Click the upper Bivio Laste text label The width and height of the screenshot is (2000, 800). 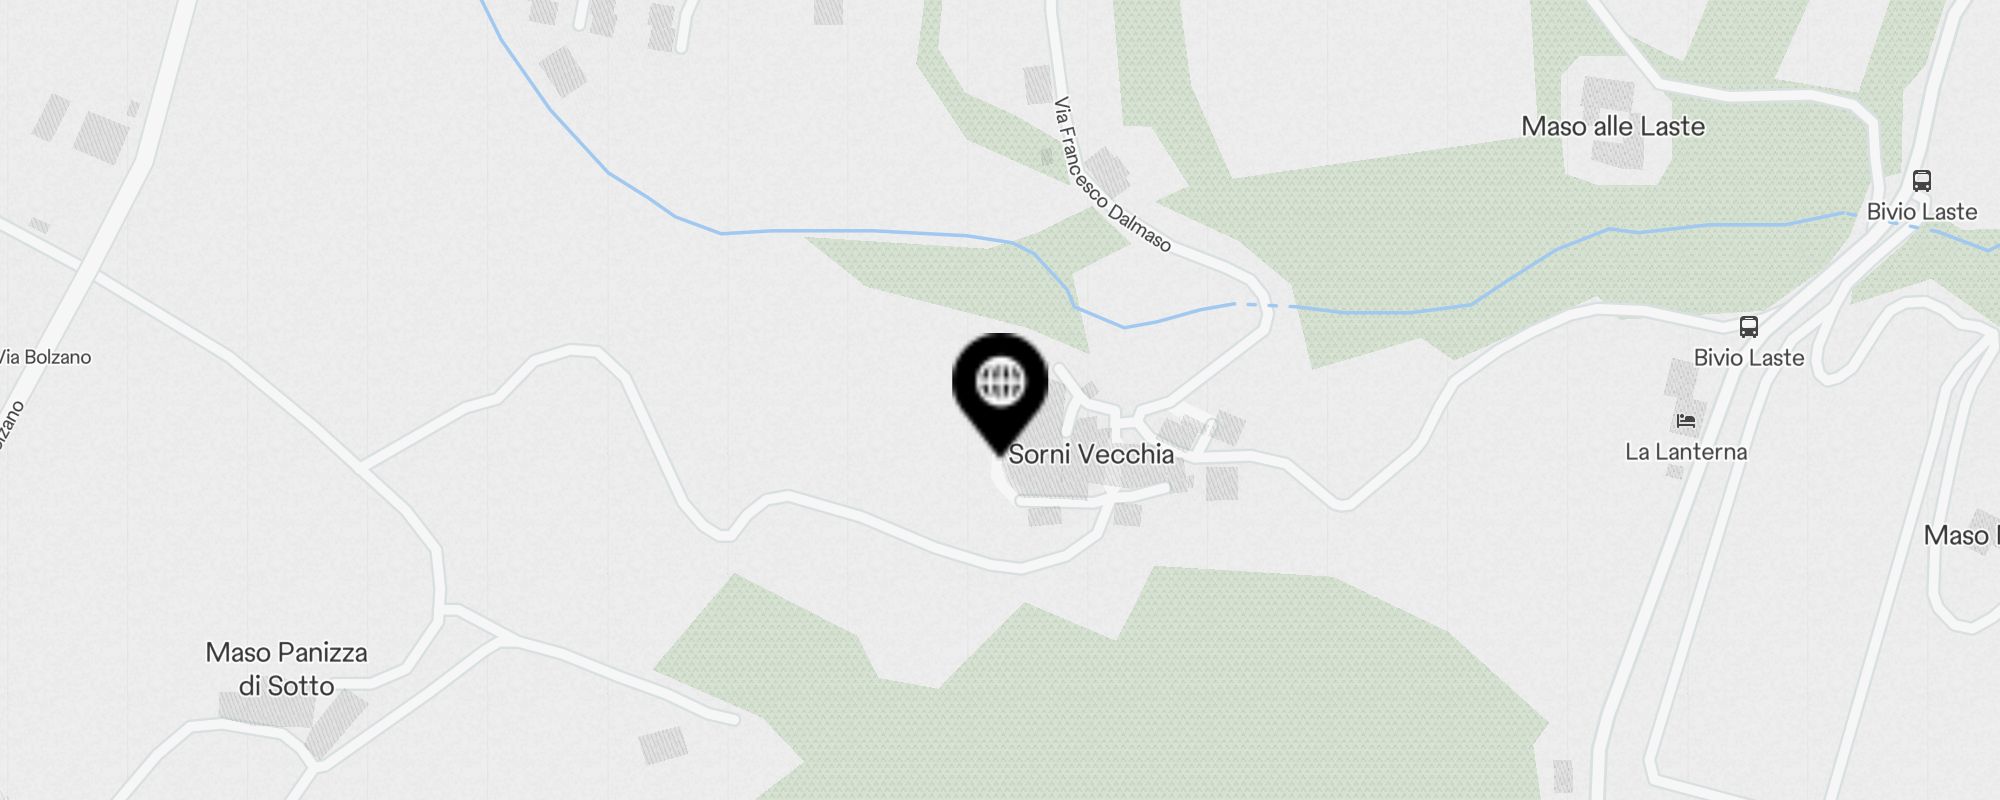click(1922, 212)
